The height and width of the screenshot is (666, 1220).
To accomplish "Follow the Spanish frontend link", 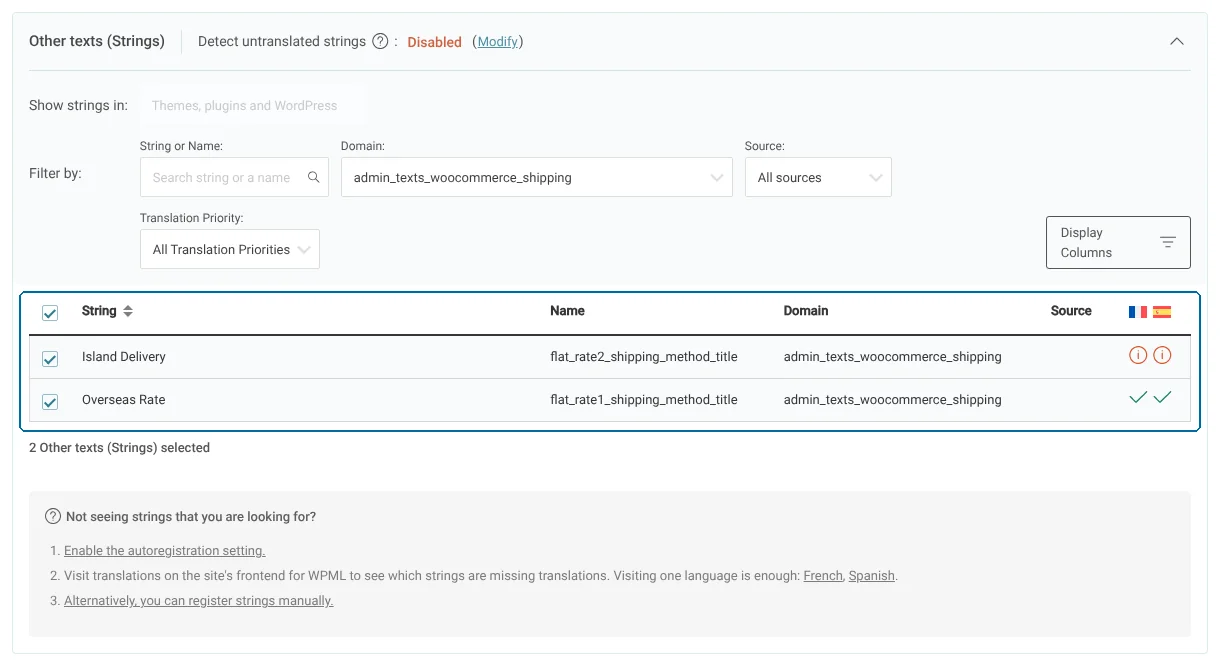I will [872, 575].
